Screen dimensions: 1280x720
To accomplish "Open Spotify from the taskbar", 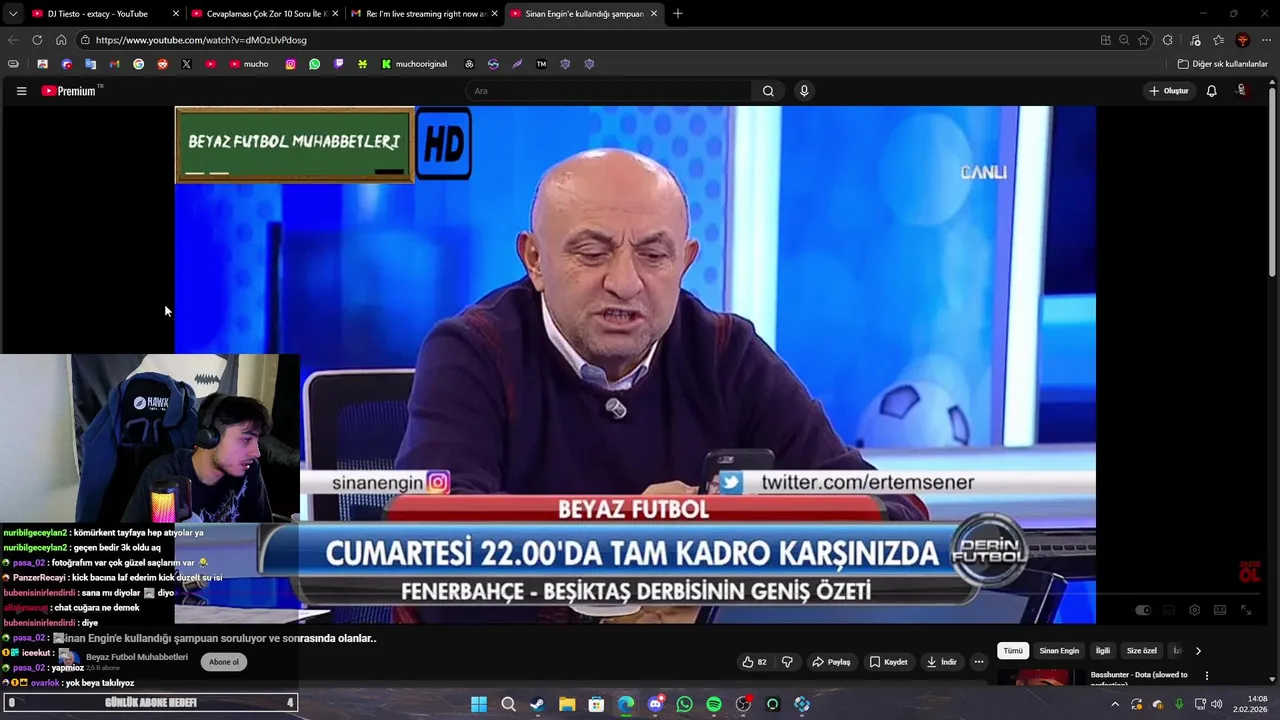I will click(714, 704).
